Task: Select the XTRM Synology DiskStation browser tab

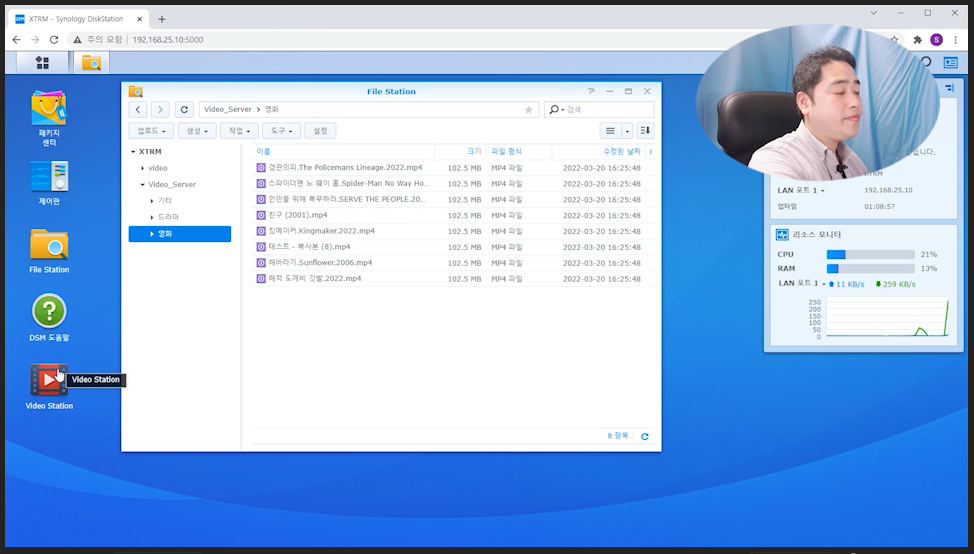Action: pyautogui.click(x=78, y=19)
